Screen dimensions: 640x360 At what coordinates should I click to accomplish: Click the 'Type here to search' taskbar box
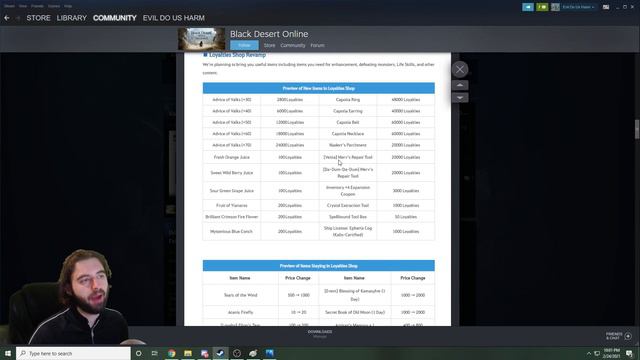coord(73,353)
